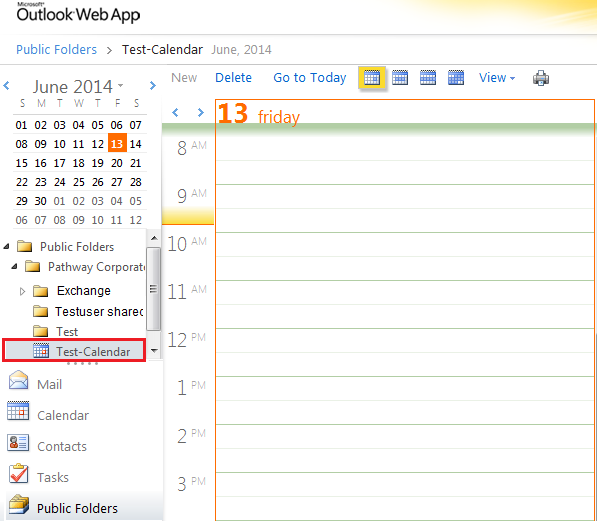Select June 13 in mini calendar
The width and height of the screenshot is (597, 521).
117,144
